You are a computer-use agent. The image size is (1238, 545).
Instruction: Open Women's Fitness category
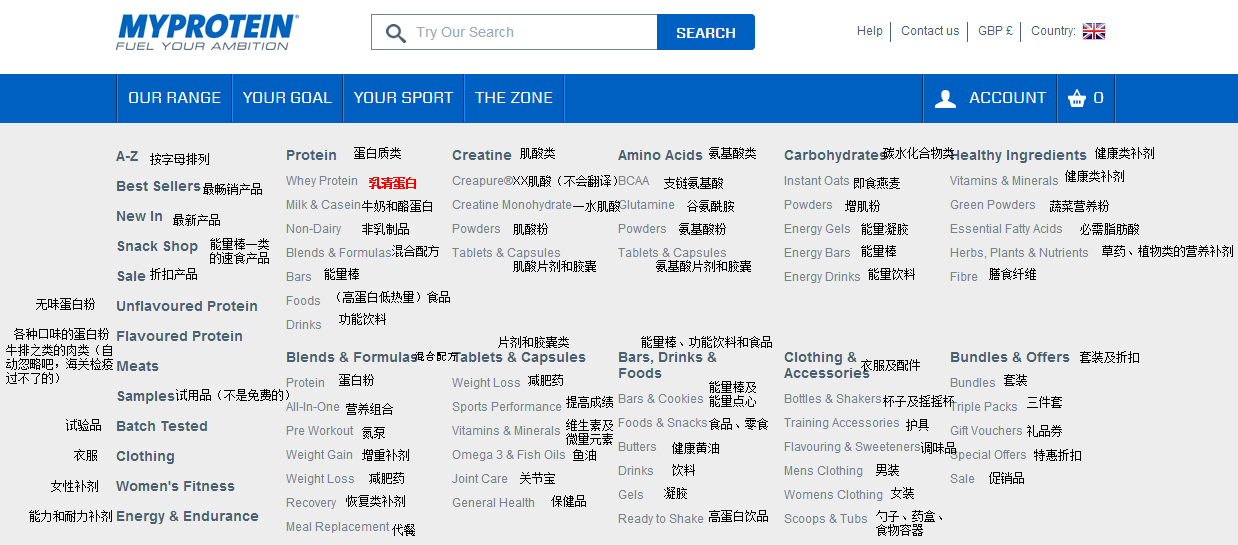[175, 486]
